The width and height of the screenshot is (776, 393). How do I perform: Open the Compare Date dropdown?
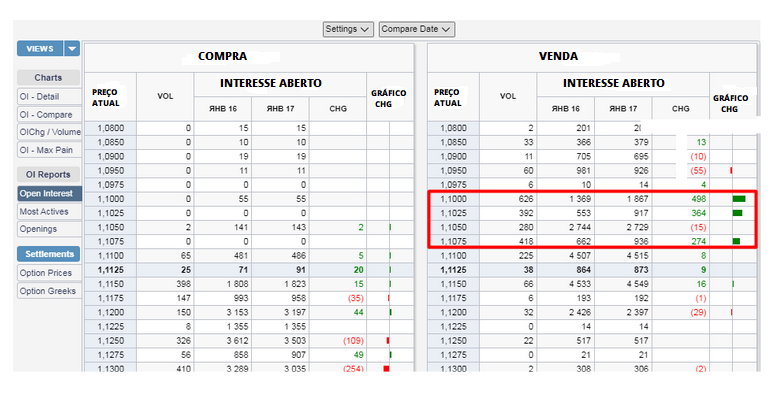coord(417,29)
